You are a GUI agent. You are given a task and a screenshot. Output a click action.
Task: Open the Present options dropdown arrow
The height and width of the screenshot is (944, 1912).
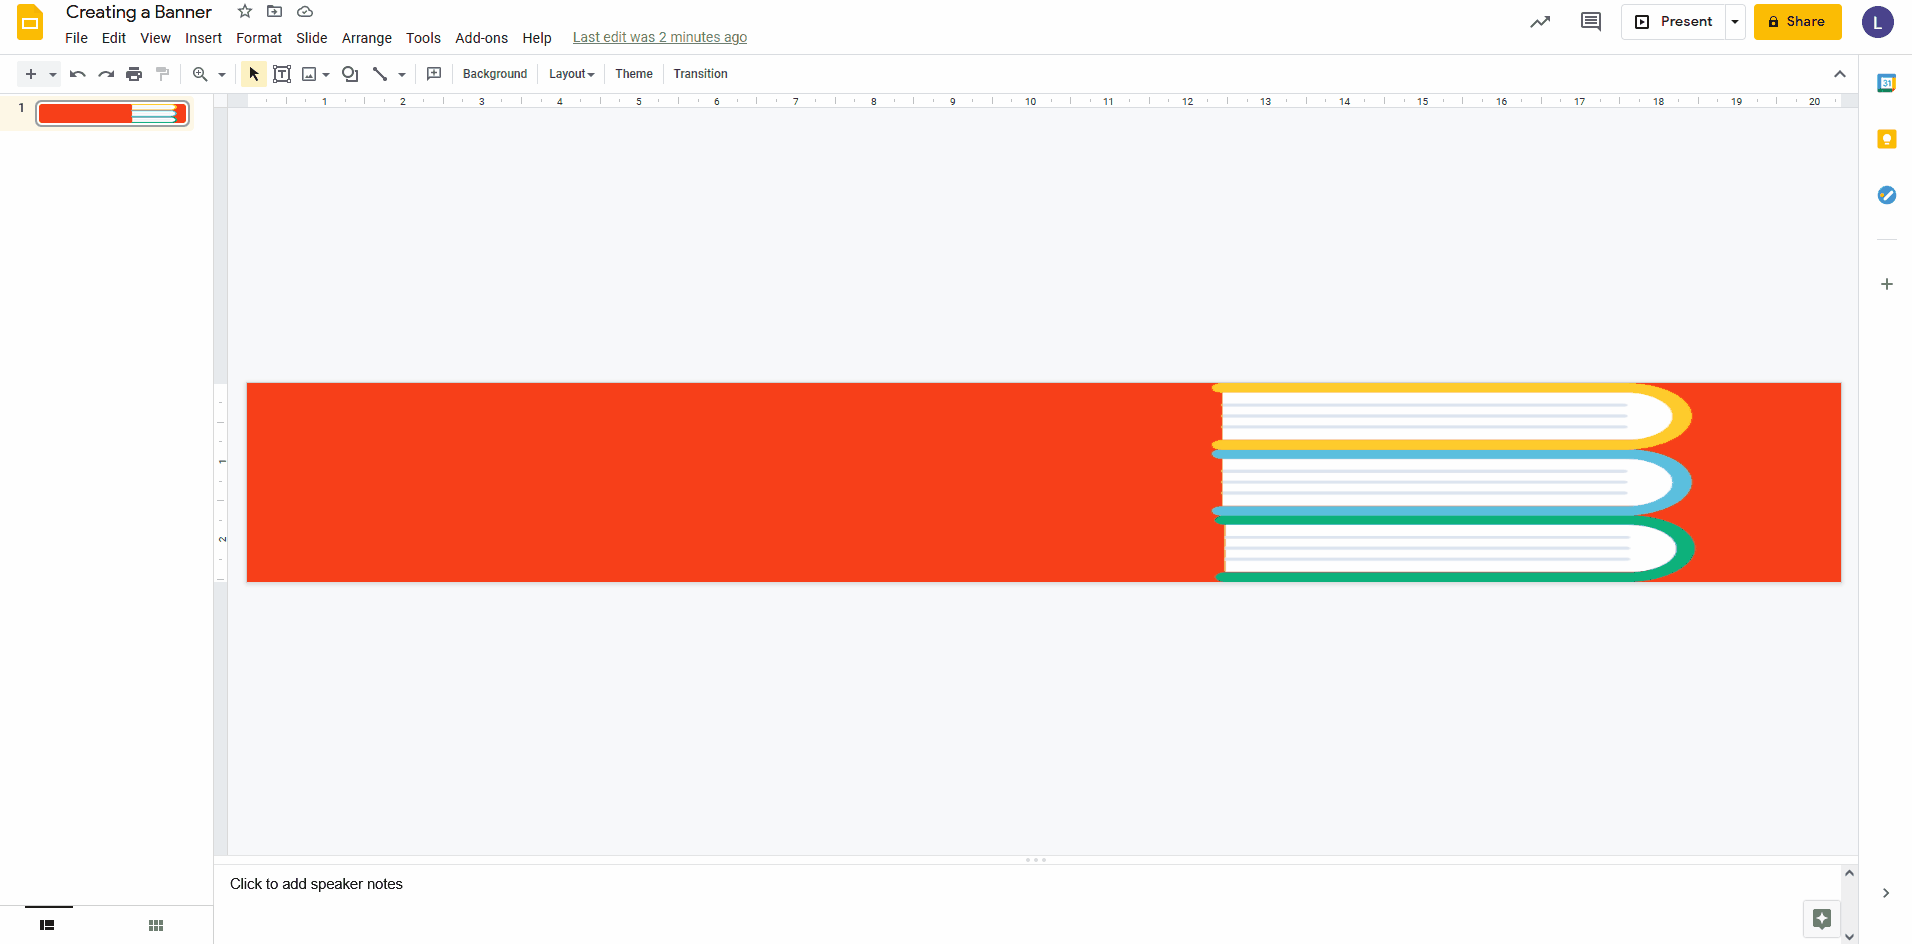[1734, 21]
